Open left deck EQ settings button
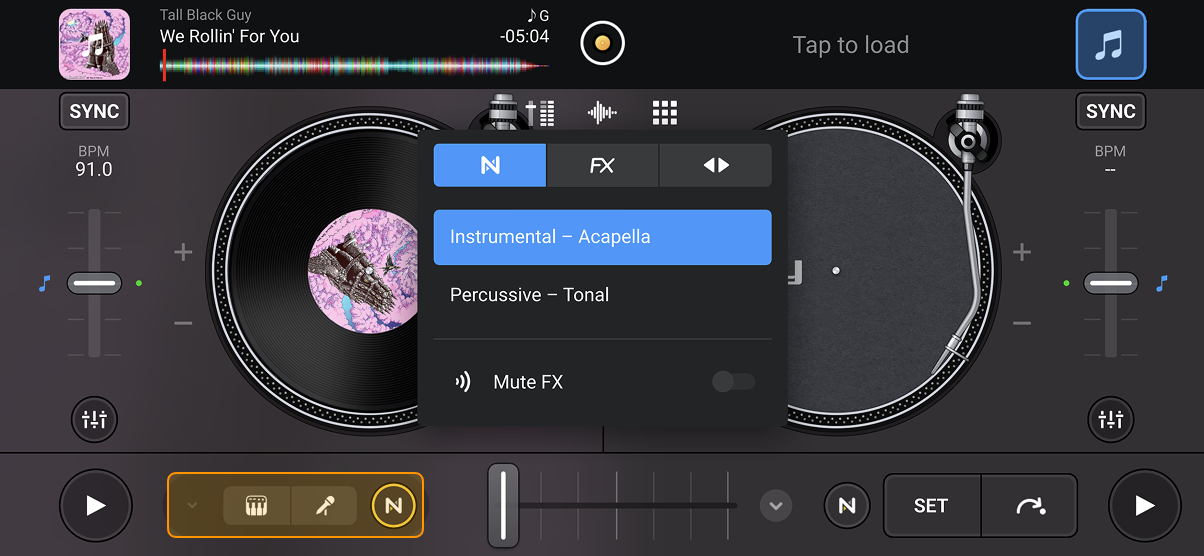 [x=94, y=420]
